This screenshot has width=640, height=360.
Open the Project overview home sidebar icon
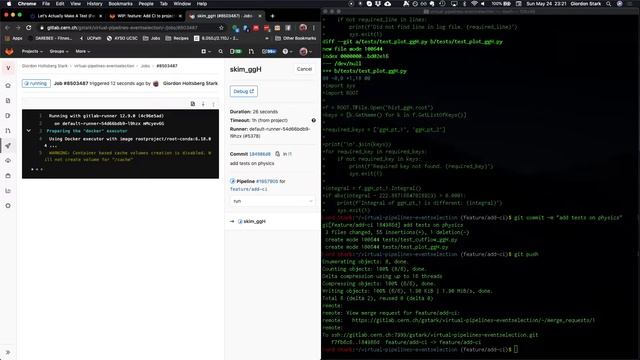pyautogui.click(x=8, y=85)
